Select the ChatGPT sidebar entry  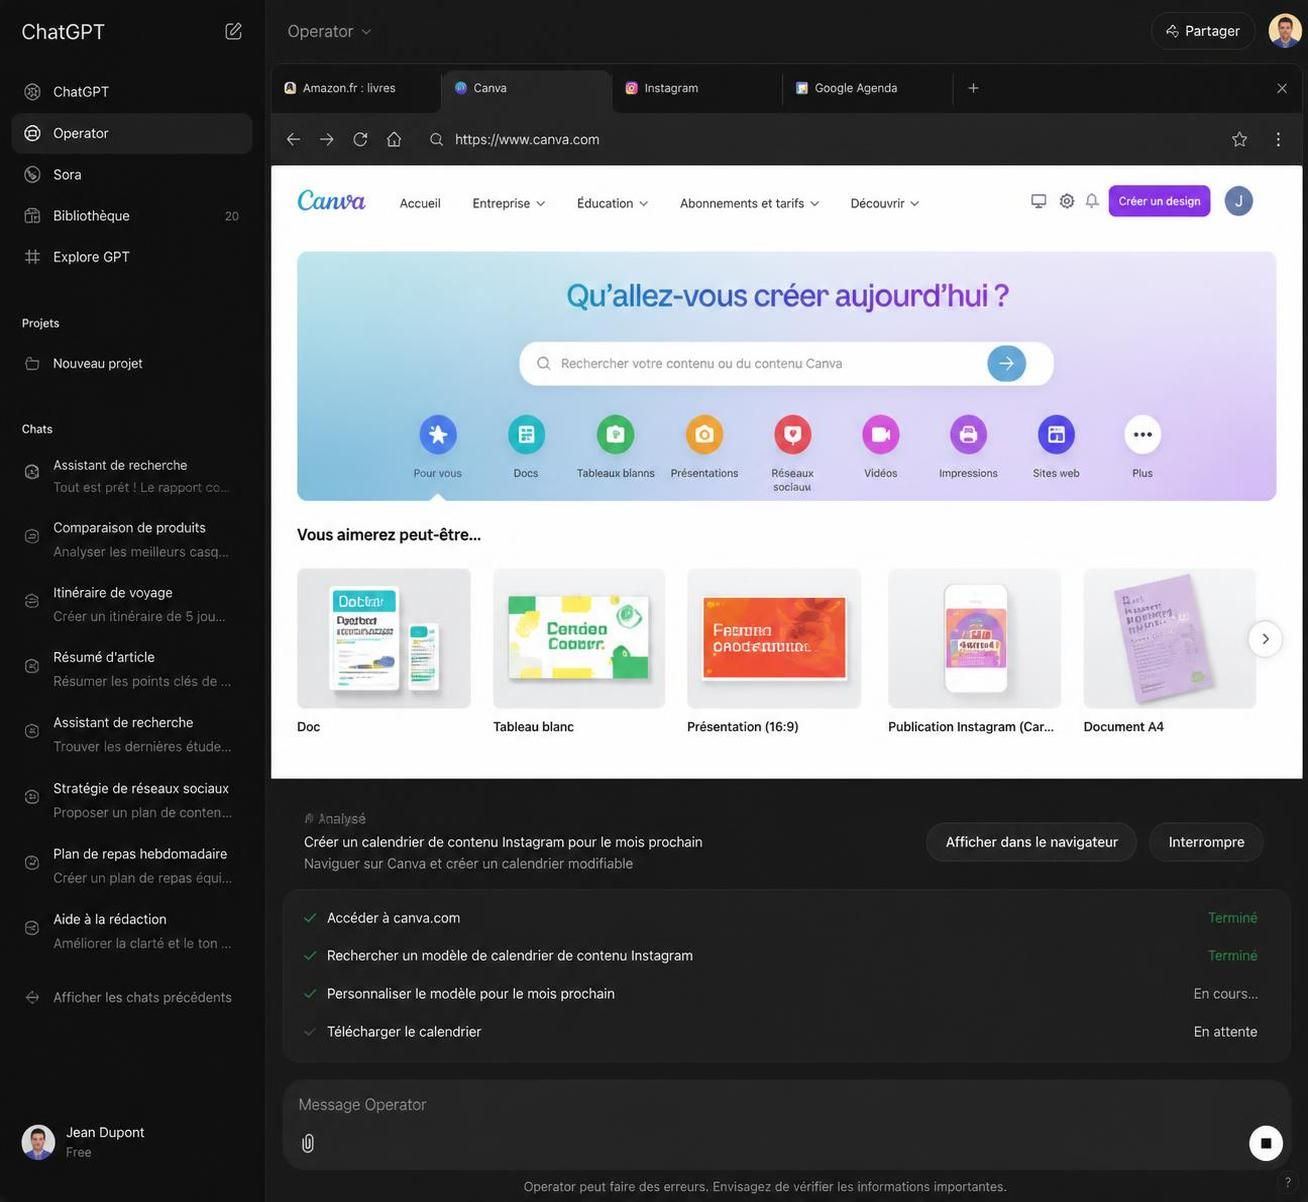coord(131,91)
